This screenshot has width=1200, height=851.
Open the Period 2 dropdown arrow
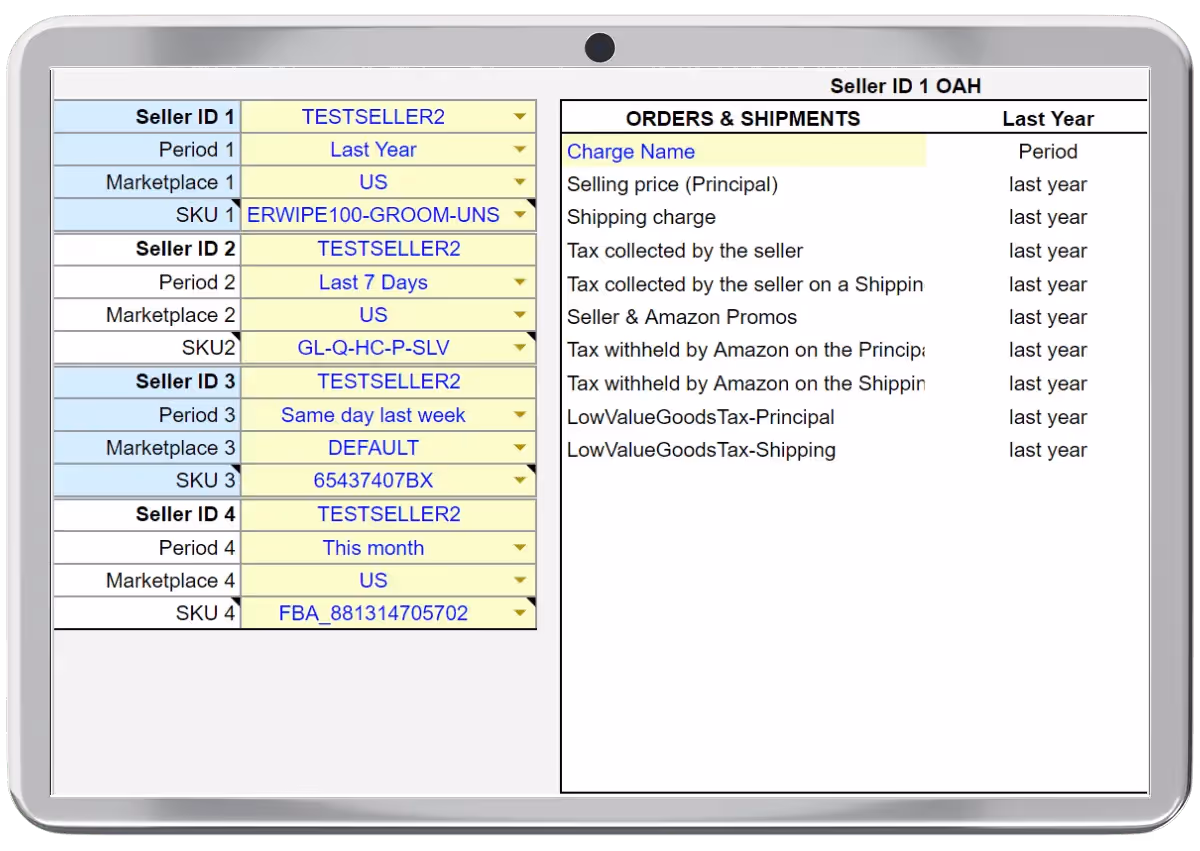click(x=519, y=283)
